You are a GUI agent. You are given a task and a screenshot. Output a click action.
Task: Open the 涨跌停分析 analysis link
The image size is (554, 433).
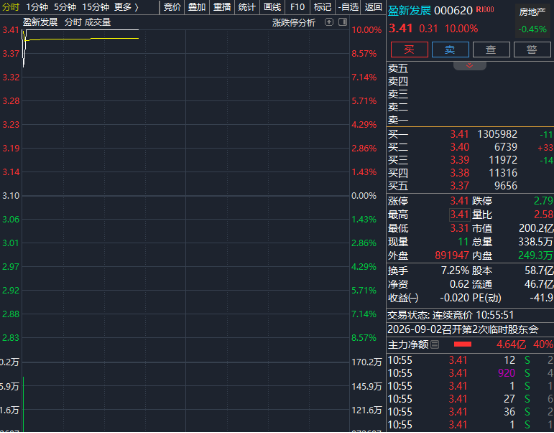293,23
